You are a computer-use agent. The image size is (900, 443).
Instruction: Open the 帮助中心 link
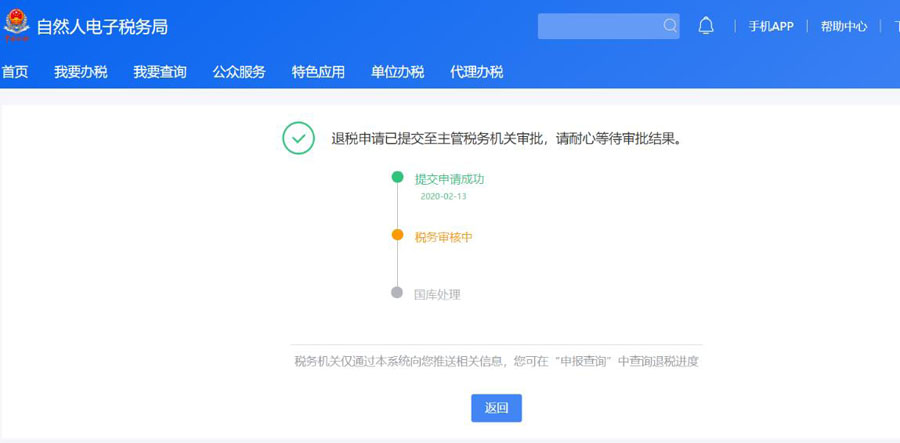click(843, 26)
